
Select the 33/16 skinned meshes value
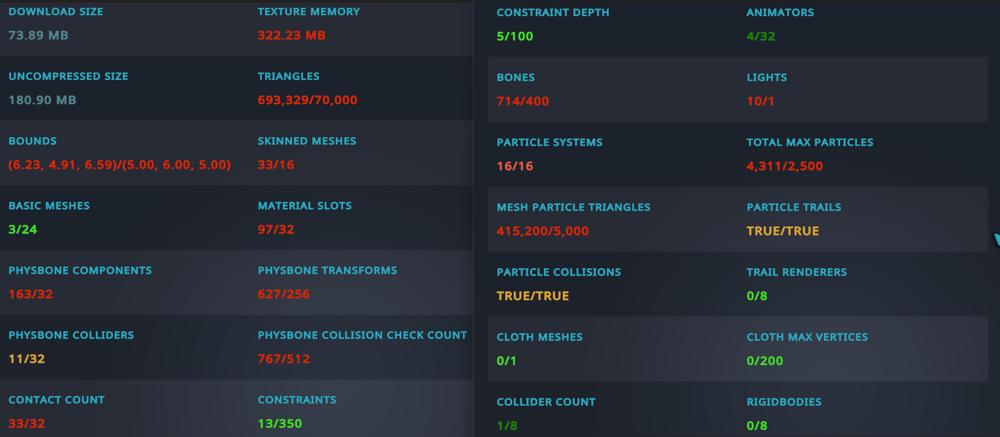click(x=276, y=165)
